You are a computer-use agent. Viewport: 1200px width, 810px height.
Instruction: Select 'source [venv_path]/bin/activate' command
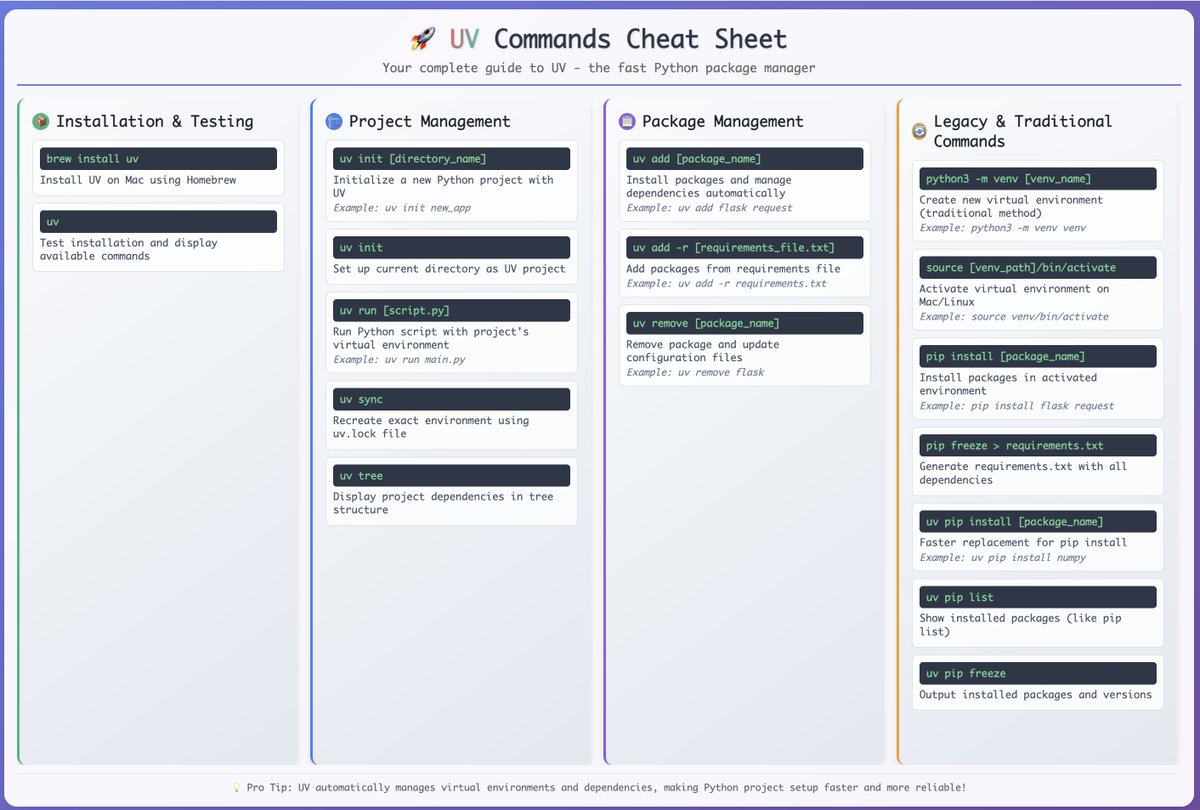1038,267
